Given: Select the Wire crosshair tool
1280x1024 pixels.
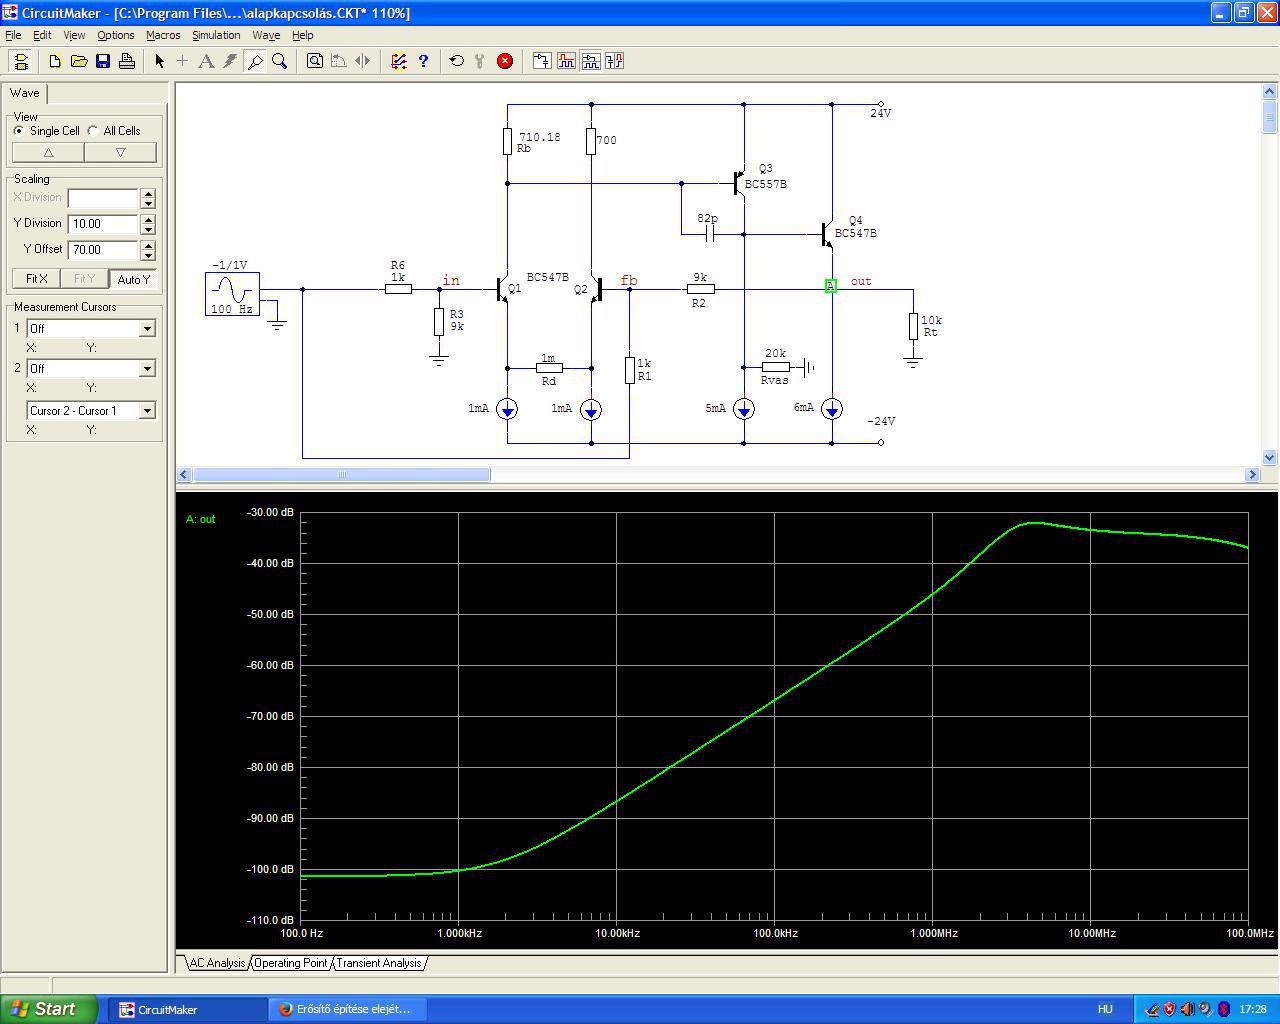Looking at the screenshot, I should pyautogui.click(x=182, y=61).
